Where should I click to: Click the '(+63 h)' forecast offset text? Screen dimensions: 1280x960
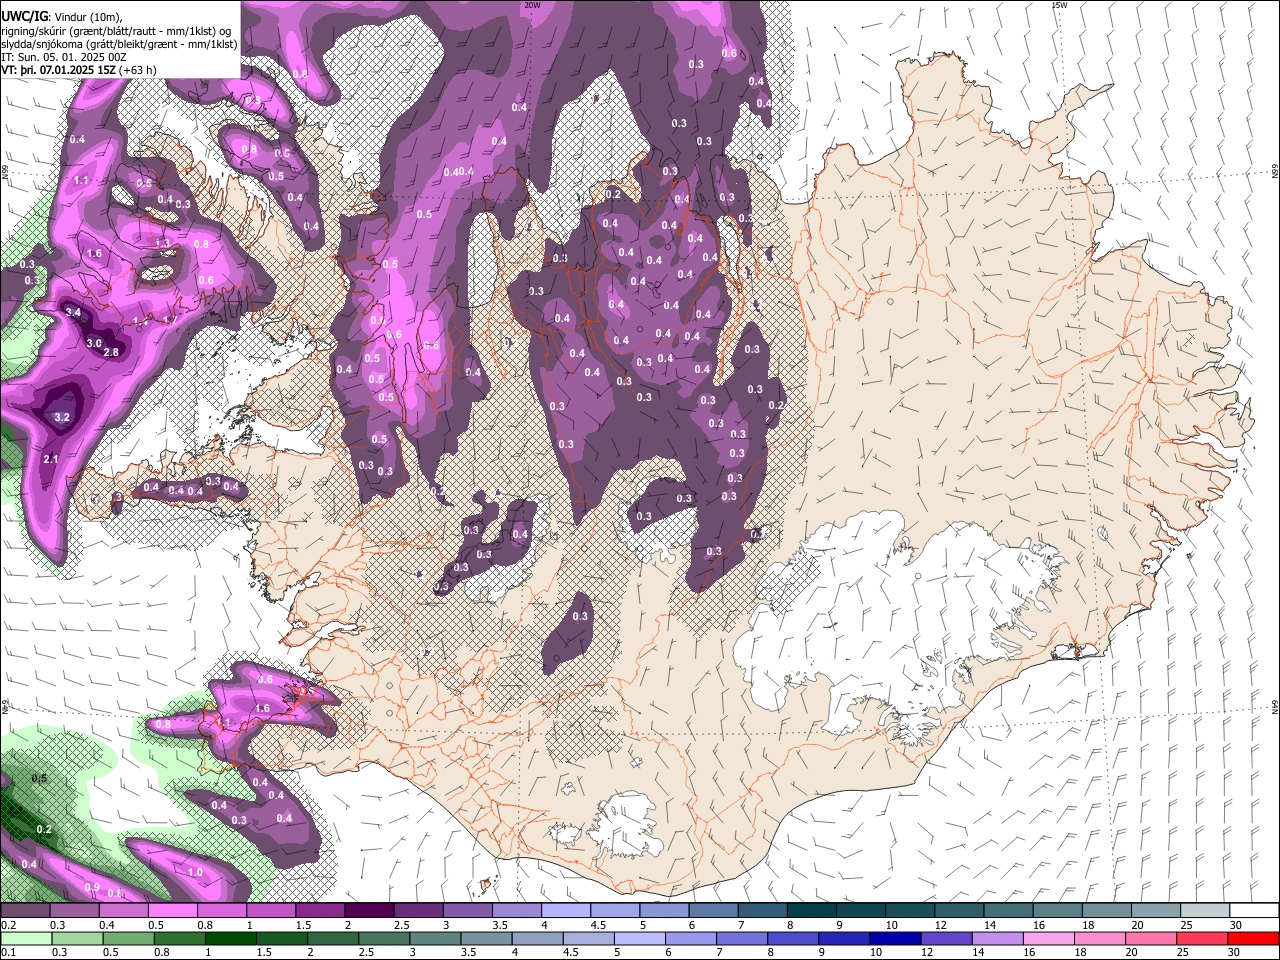coord(137,70)
